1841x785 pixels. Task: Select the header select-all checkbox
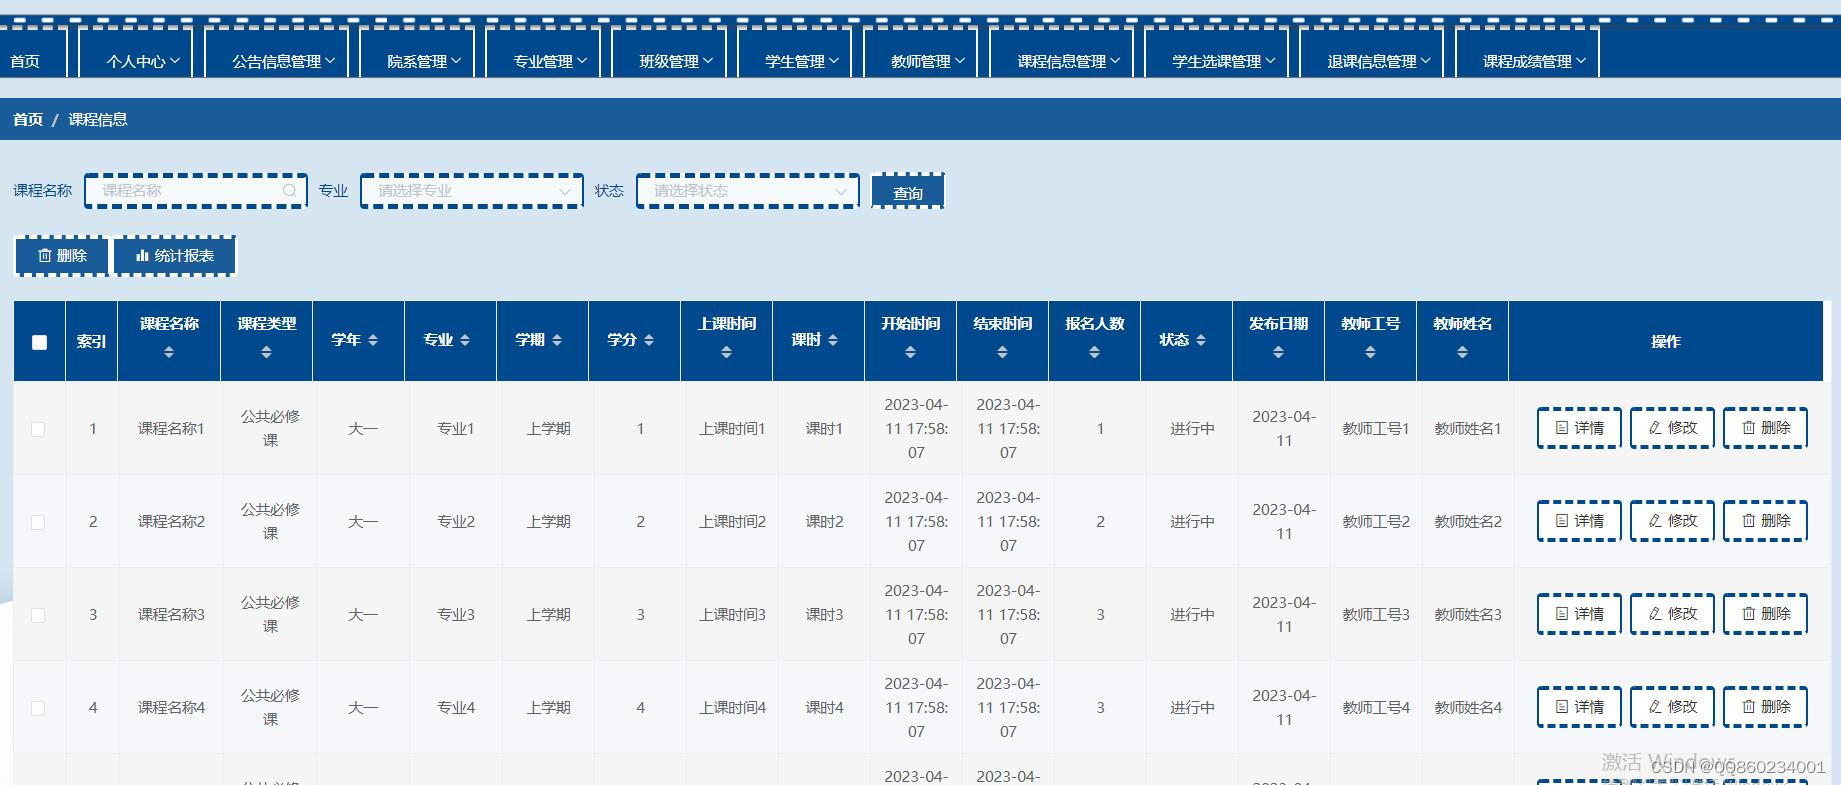pos(40,342)
